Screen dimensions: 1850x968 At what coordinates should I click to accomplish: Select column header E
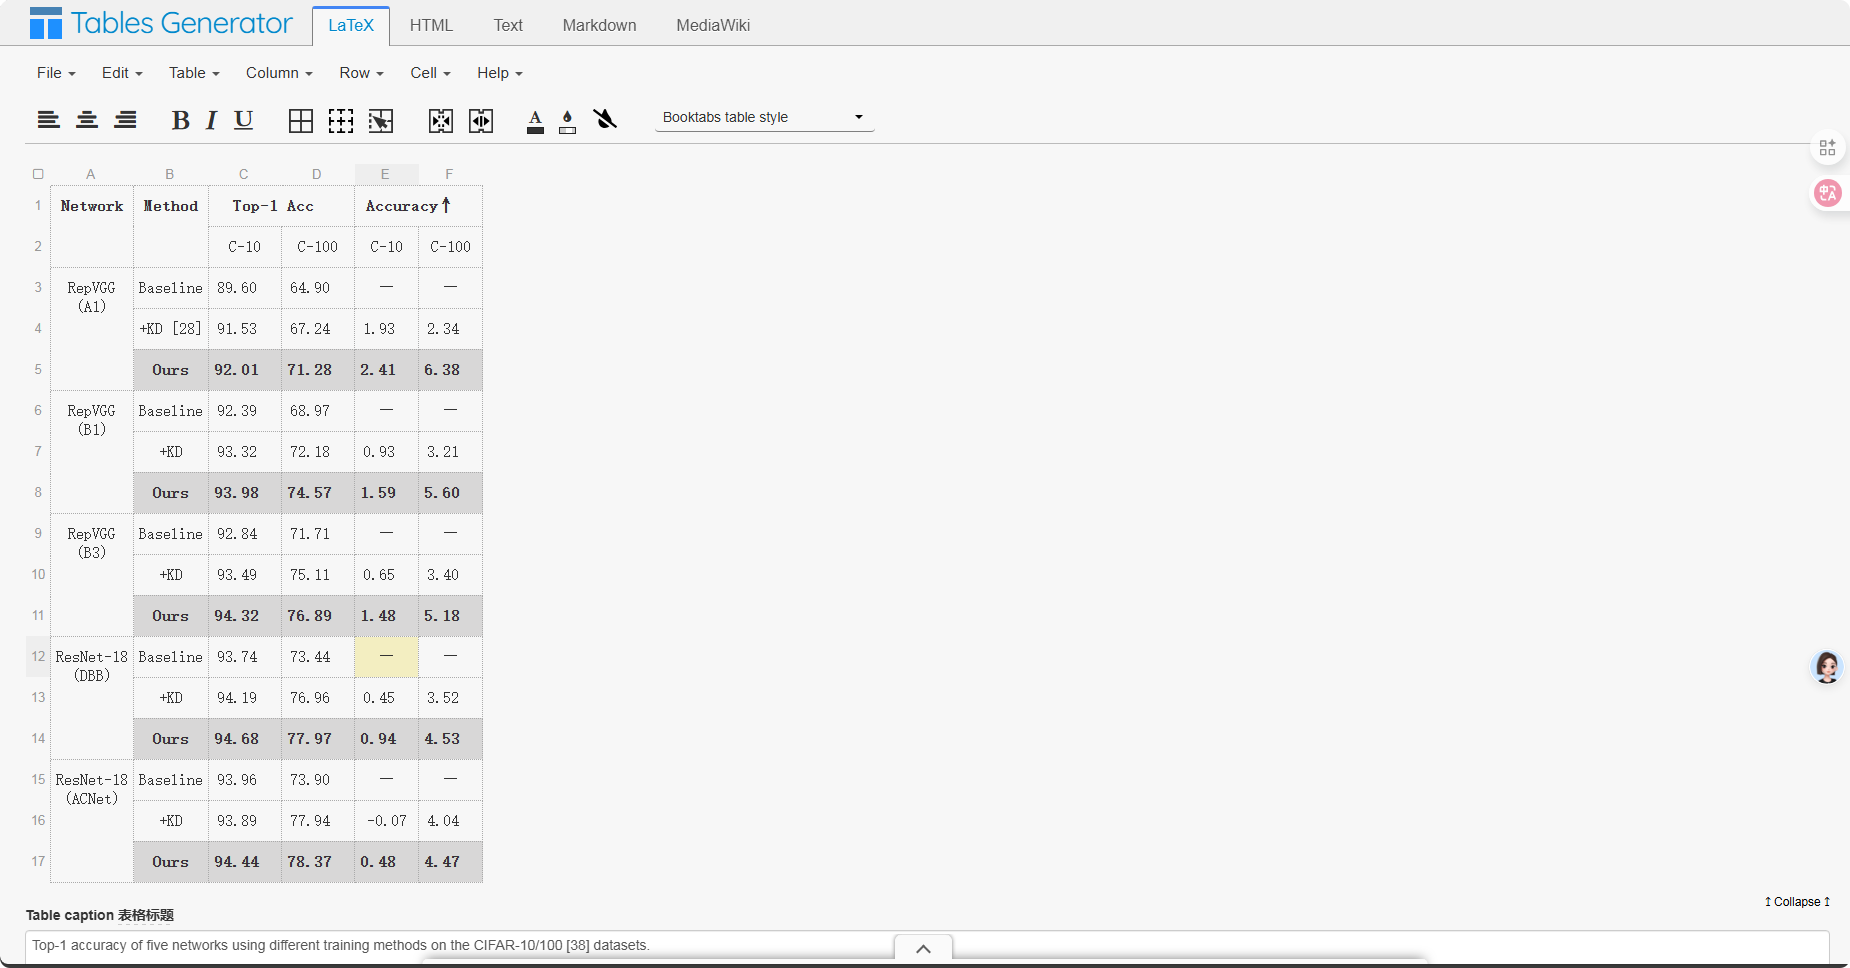[x=386, y=174]
